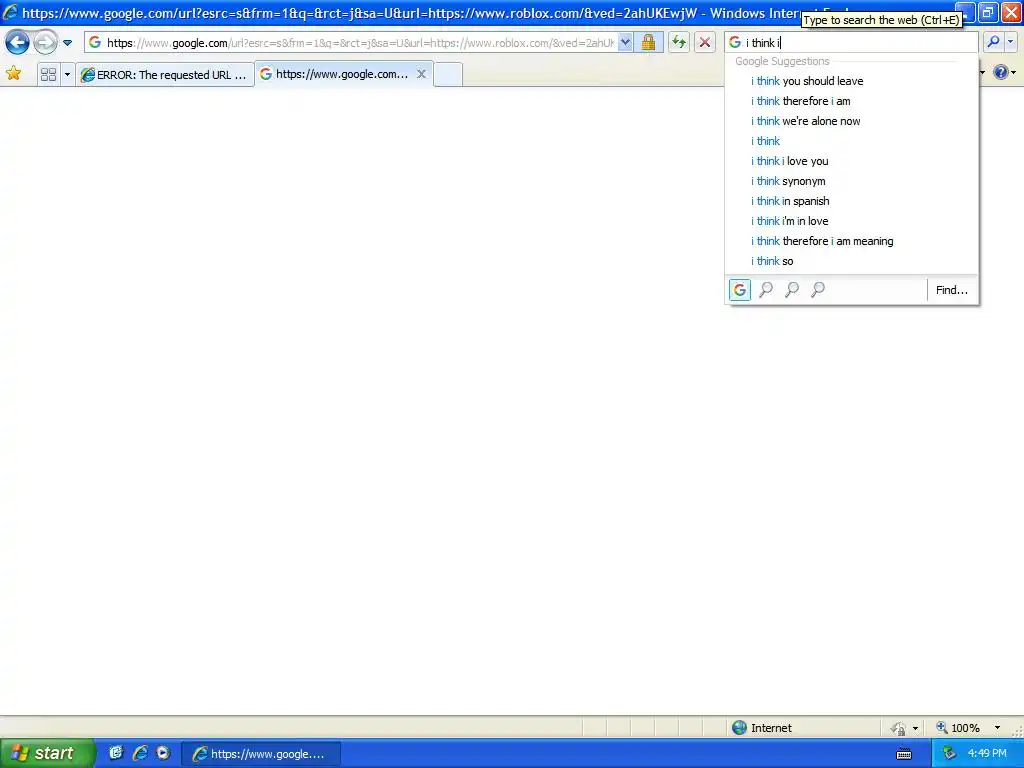Select the second search provider magnifier icon
Viewport: 1024px width, 768px height.
click(x=766, y=289)
